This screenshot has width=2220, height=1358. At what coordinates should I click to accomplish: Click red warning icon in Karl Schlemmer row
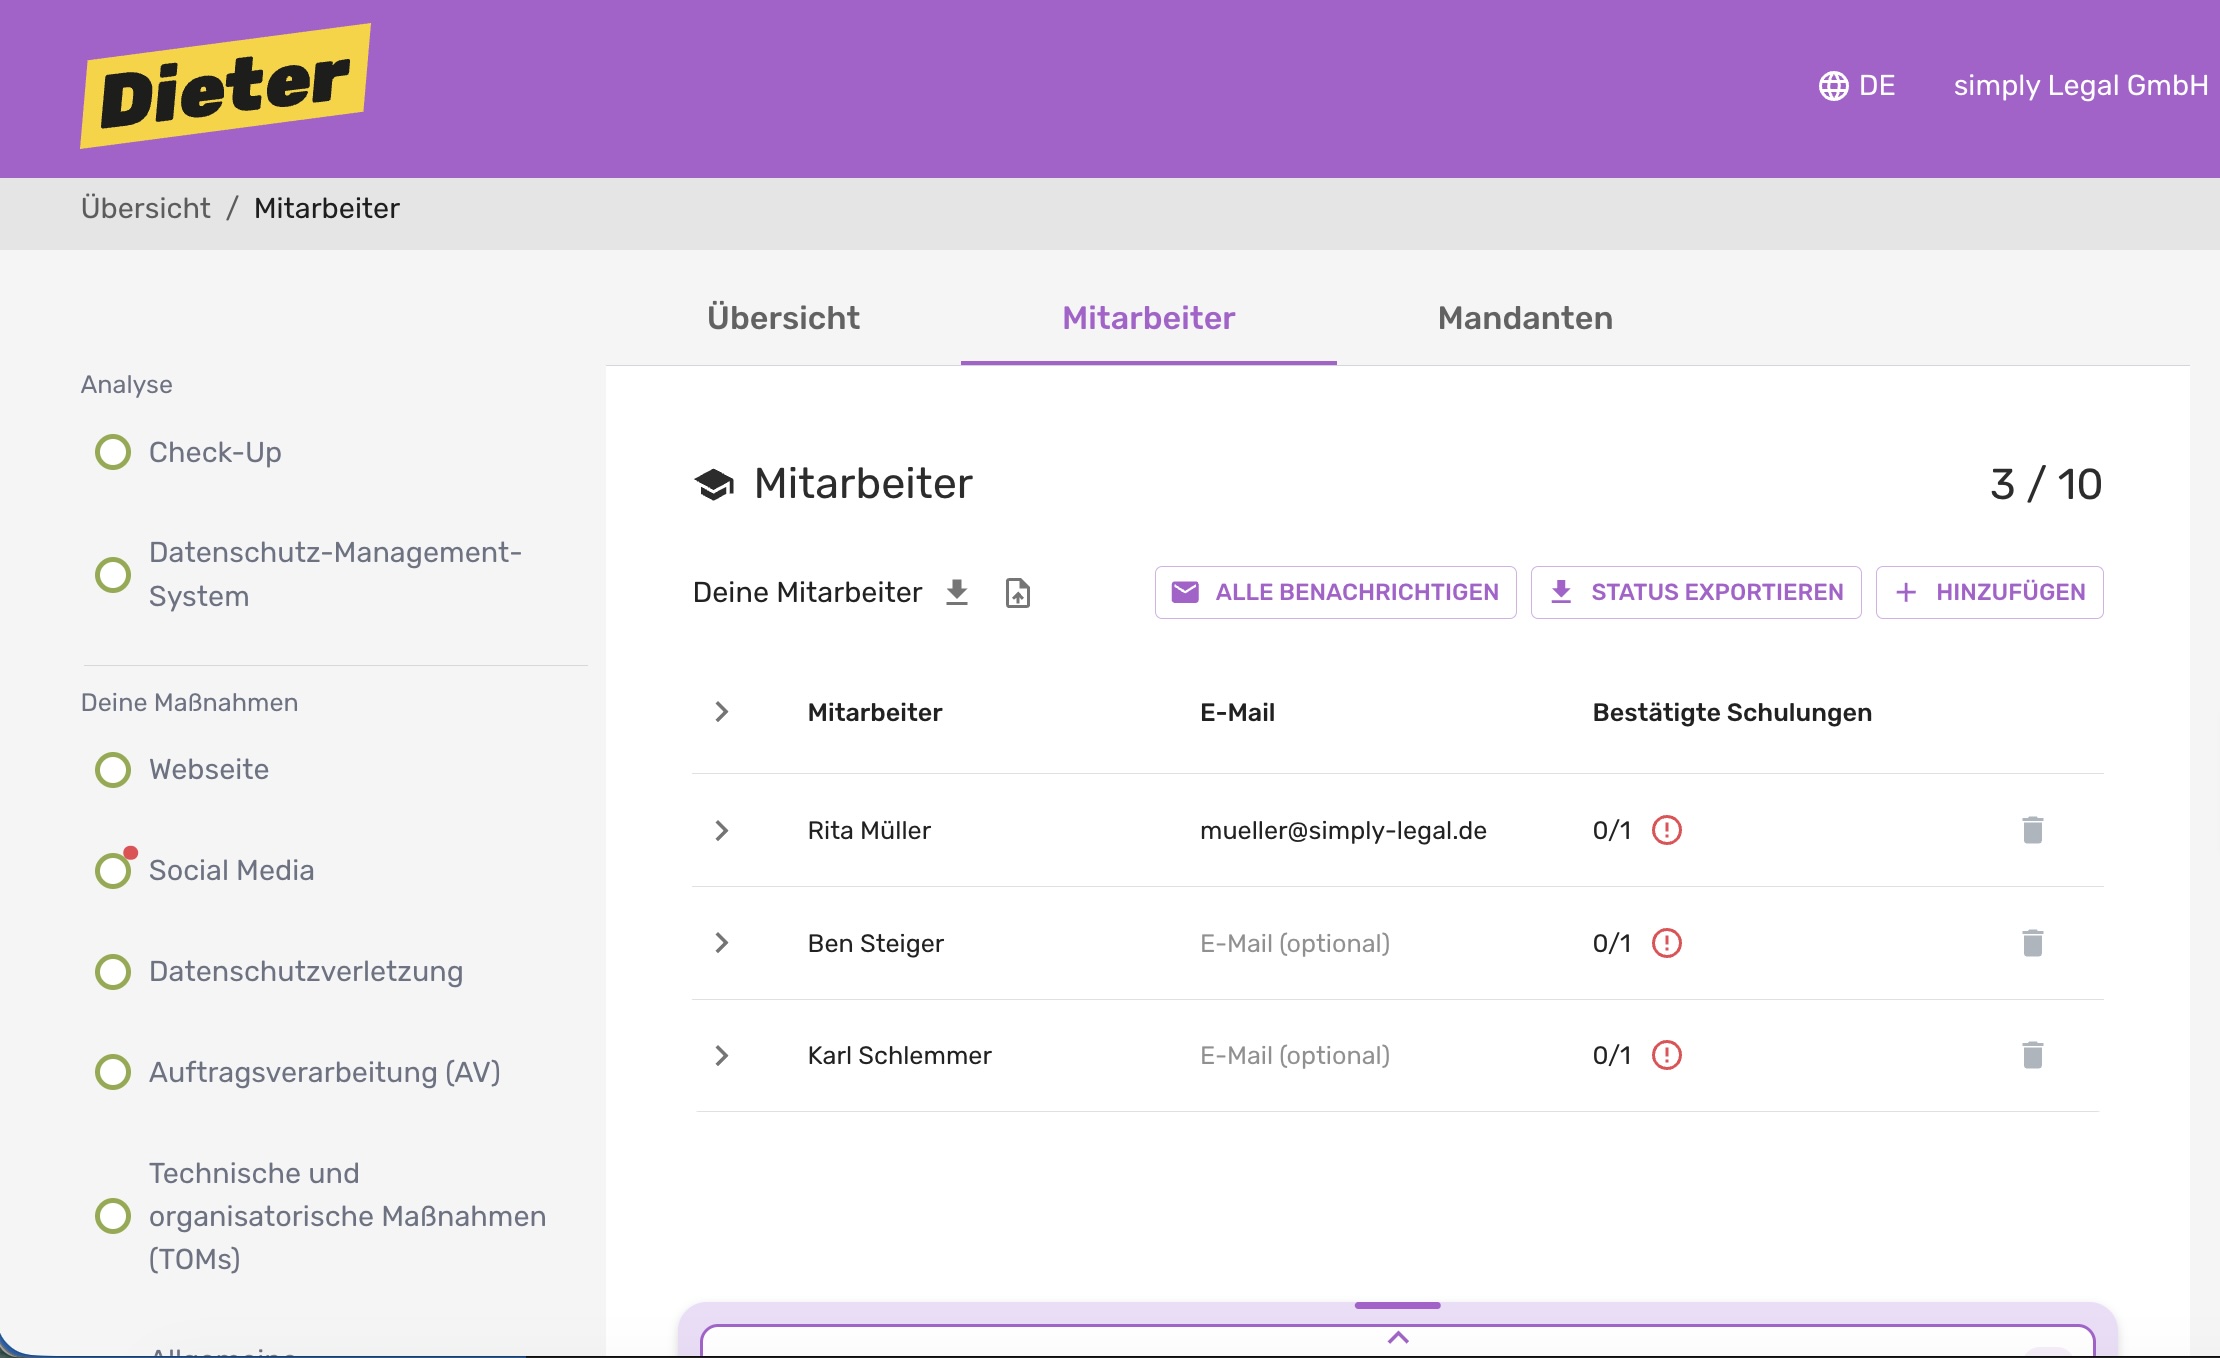tap(1666, 1055)
